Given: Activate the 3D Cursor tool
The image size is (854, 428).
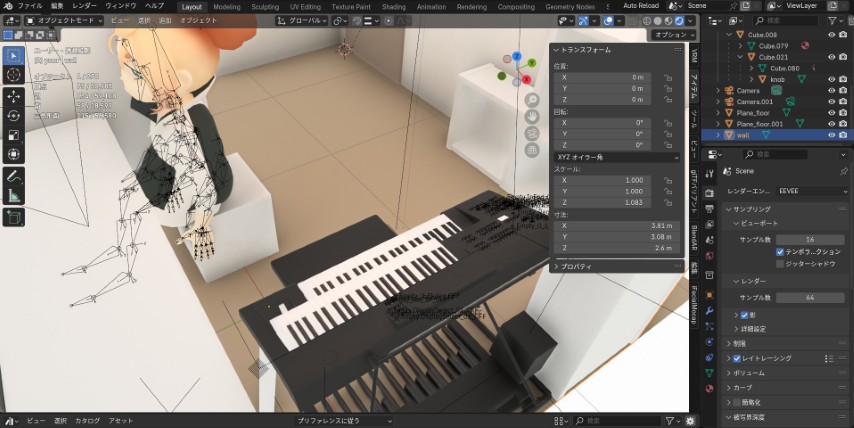Looking at the screenshot, I should pos(14,74).
